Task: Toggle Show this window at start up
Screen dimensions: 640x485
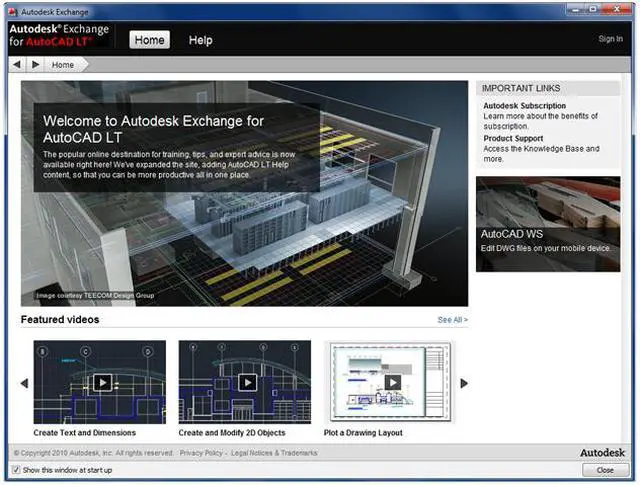Action: [x=16, y=470]
